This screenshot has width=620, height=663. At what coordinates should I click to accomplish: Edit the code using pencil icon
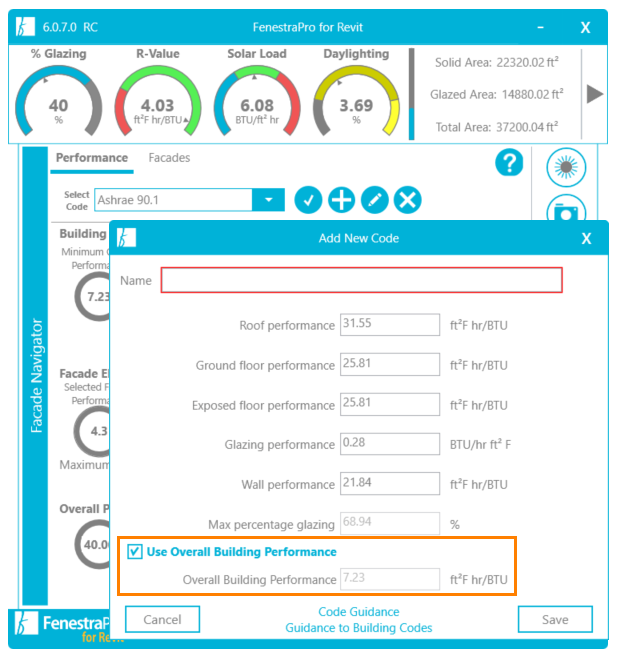(374, 200)
